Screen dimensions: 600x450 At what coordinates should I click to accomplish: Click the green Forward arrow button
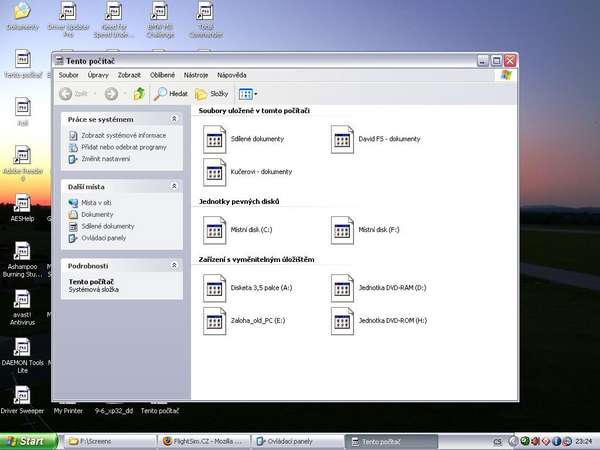click(x=111, y=94)
